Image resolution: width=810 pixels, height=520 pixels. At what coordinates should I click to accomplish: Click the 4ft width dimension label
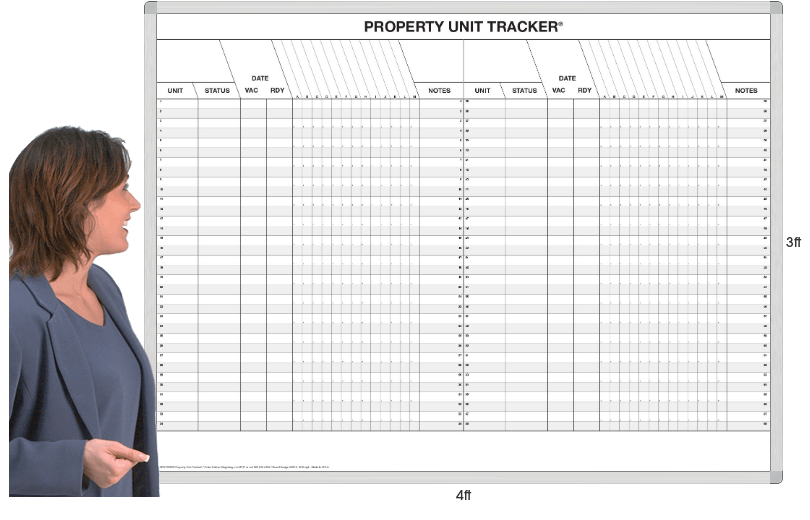[463, 495]
